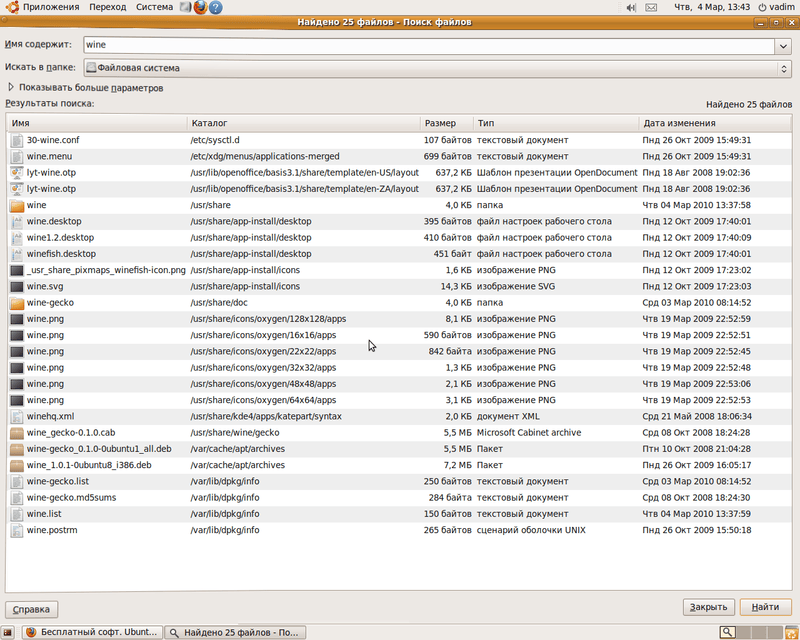
Task: Expand 'Показывать больше параметров' options
Action: [11, 88]
